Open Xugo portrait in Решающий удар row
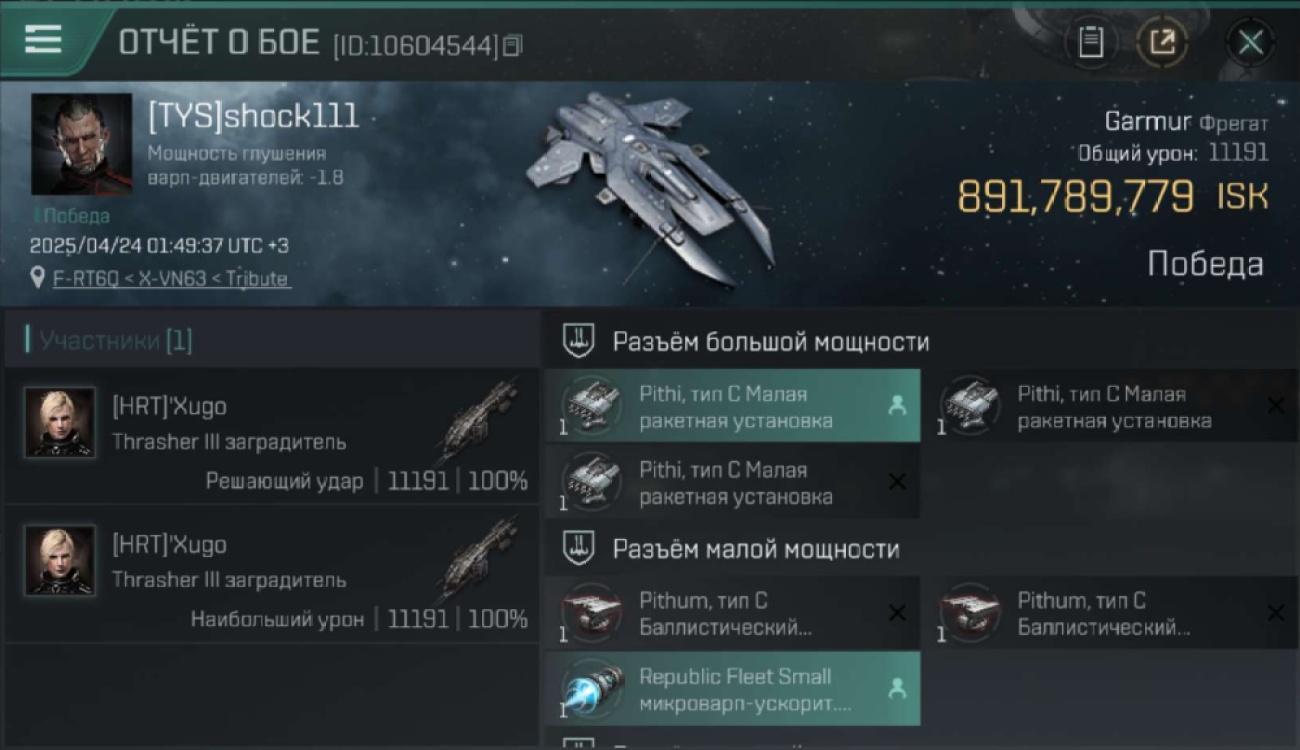The image size is (1300, 750). [60, 422]
